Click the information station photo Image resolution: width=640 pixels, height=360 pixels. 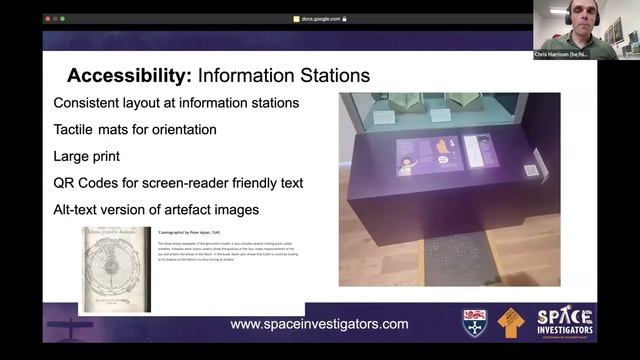coord(449,189)
